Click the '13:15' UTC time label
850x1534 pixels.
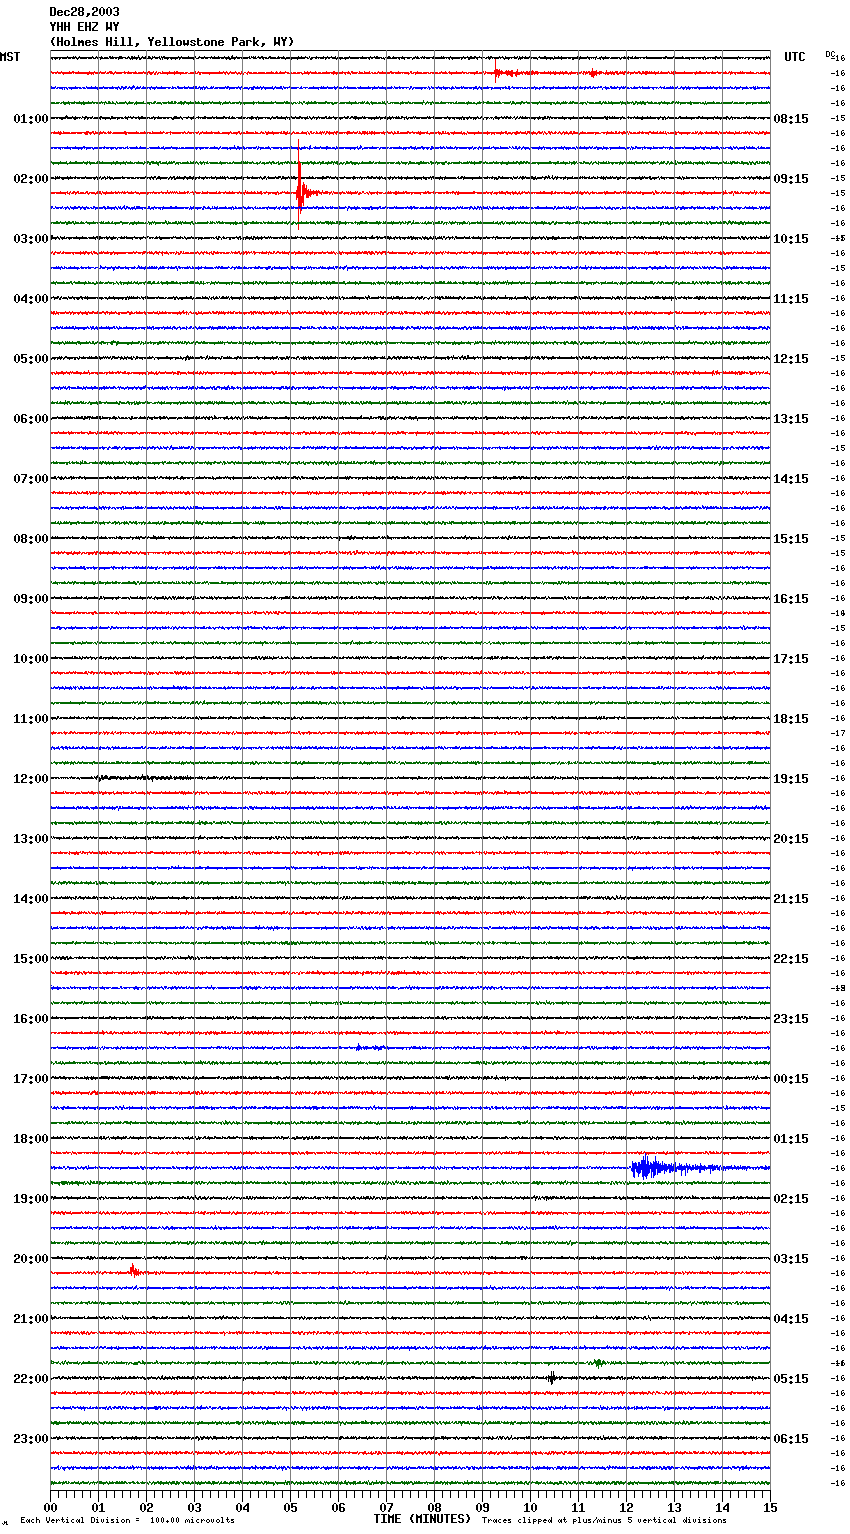pyautogui.click(x=791, y=419)
